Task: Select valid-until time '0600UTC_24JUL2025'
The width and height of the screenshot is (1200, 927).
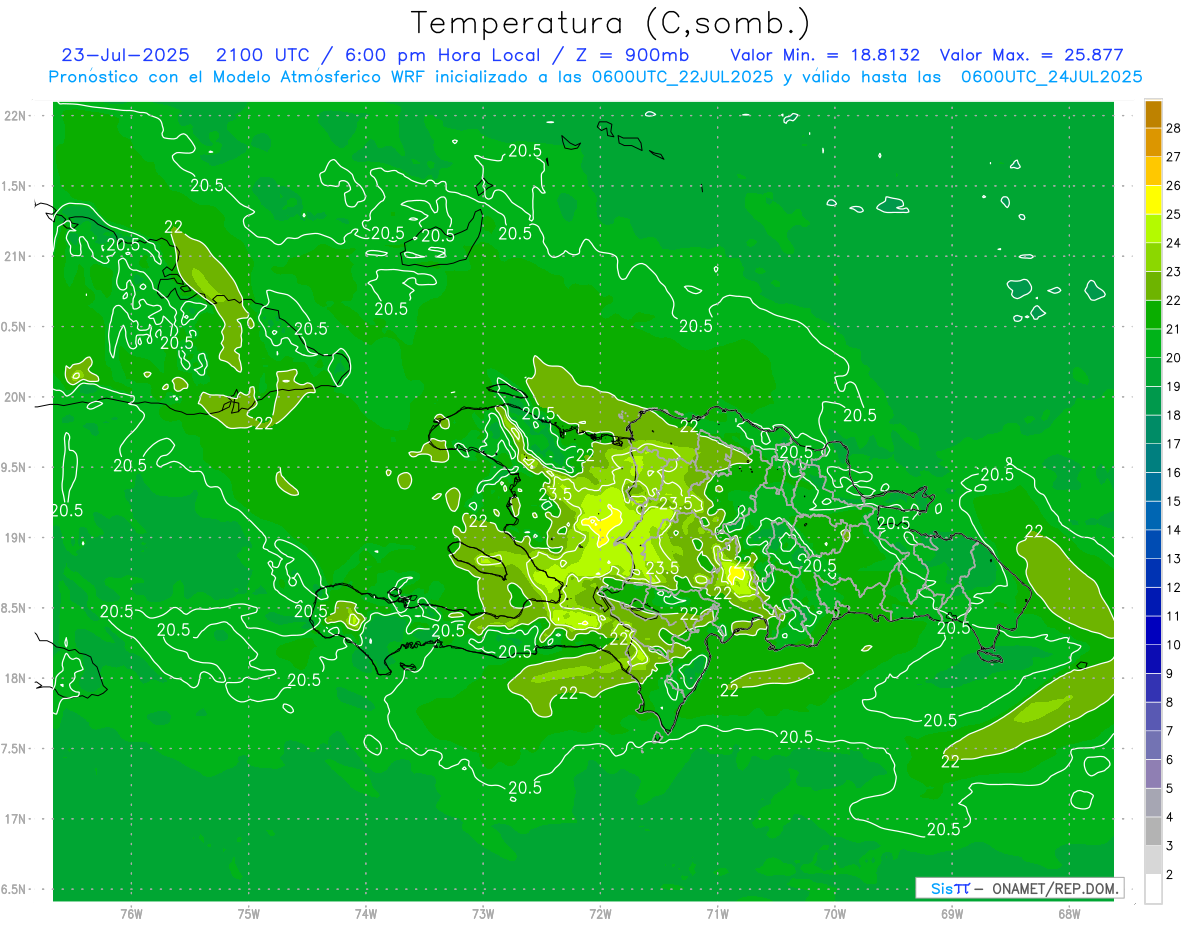Action: point(1051,76)
